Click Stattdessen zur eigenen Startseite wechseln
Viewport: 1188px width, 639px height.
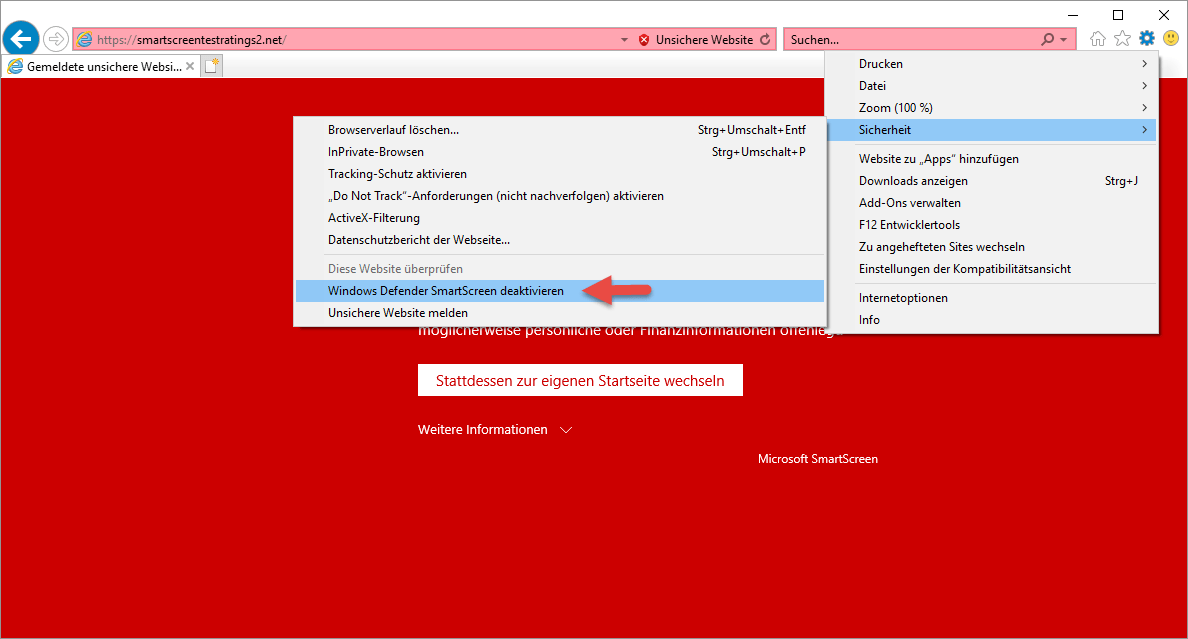pos(580,381)
